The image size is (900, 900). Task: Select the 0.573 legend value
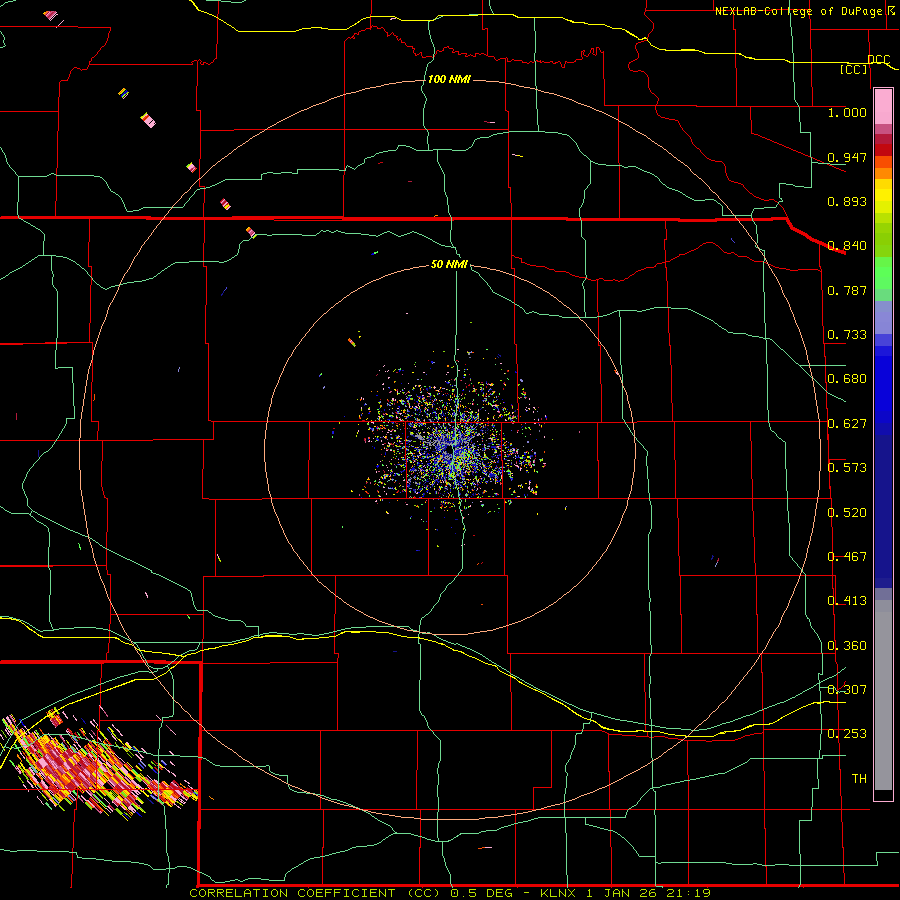coord(847,467)
